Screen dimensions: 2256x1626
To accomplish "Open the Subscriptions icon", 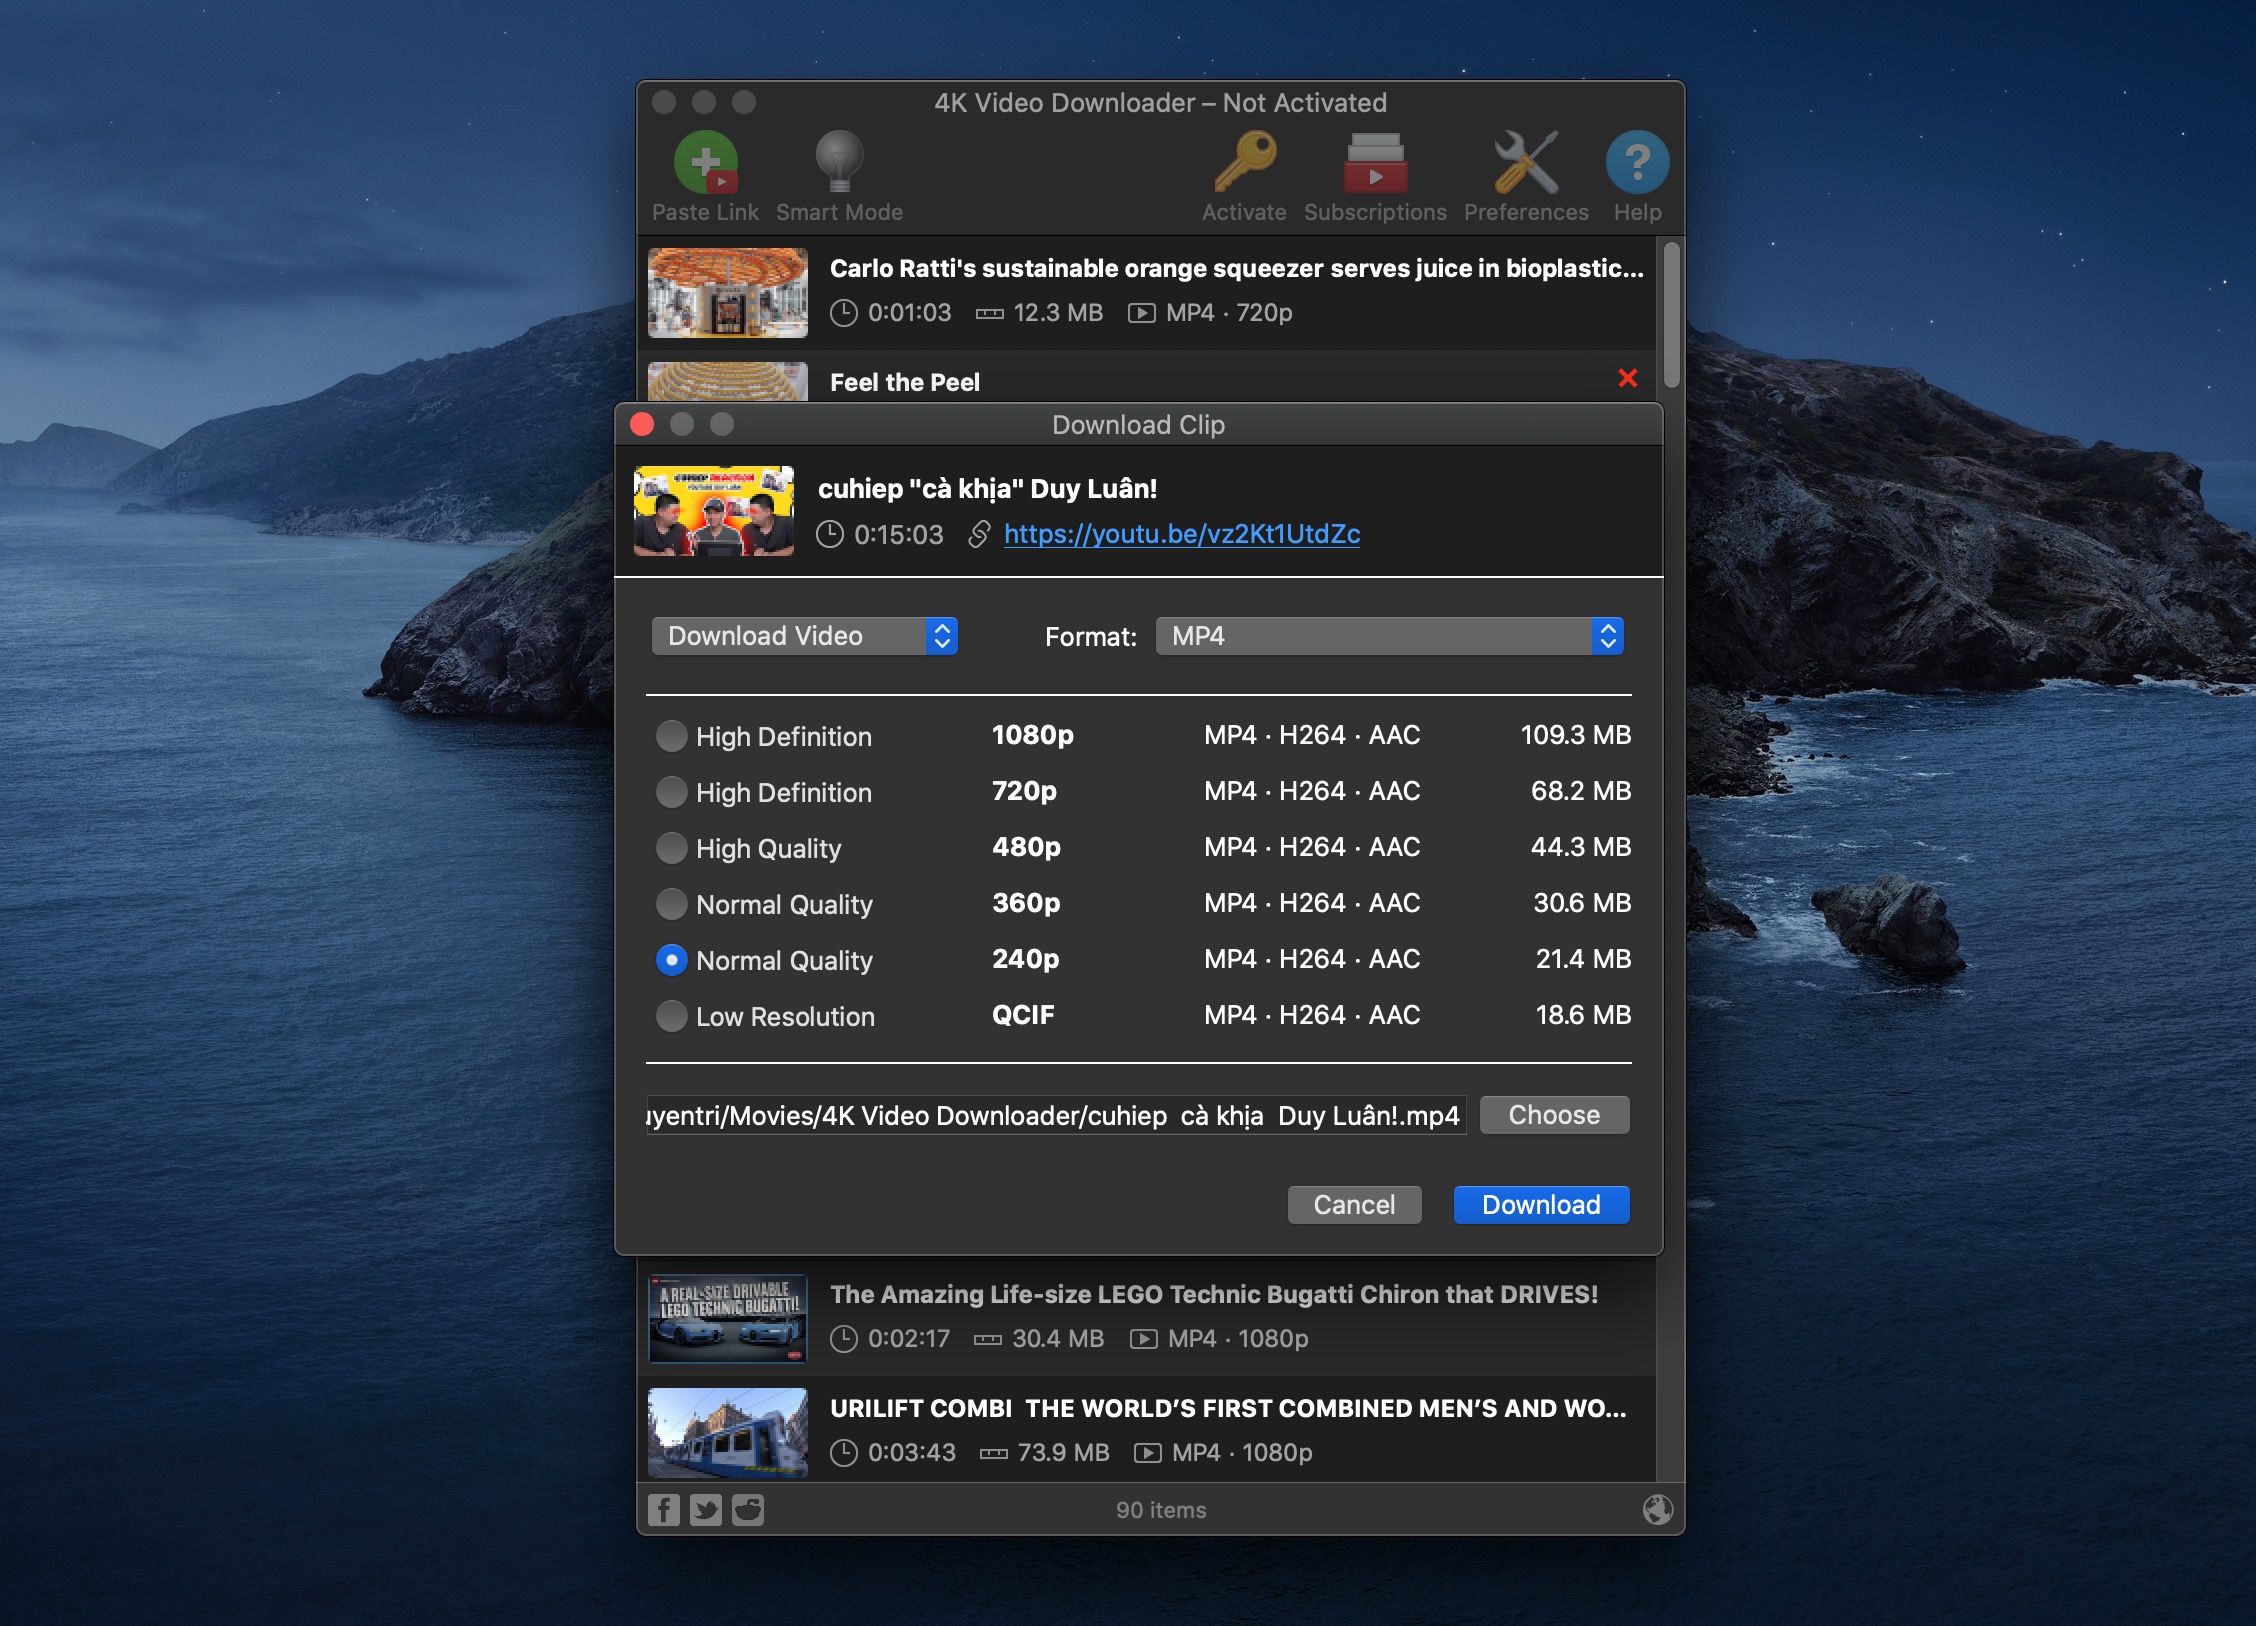I will tap(1375, 163).
